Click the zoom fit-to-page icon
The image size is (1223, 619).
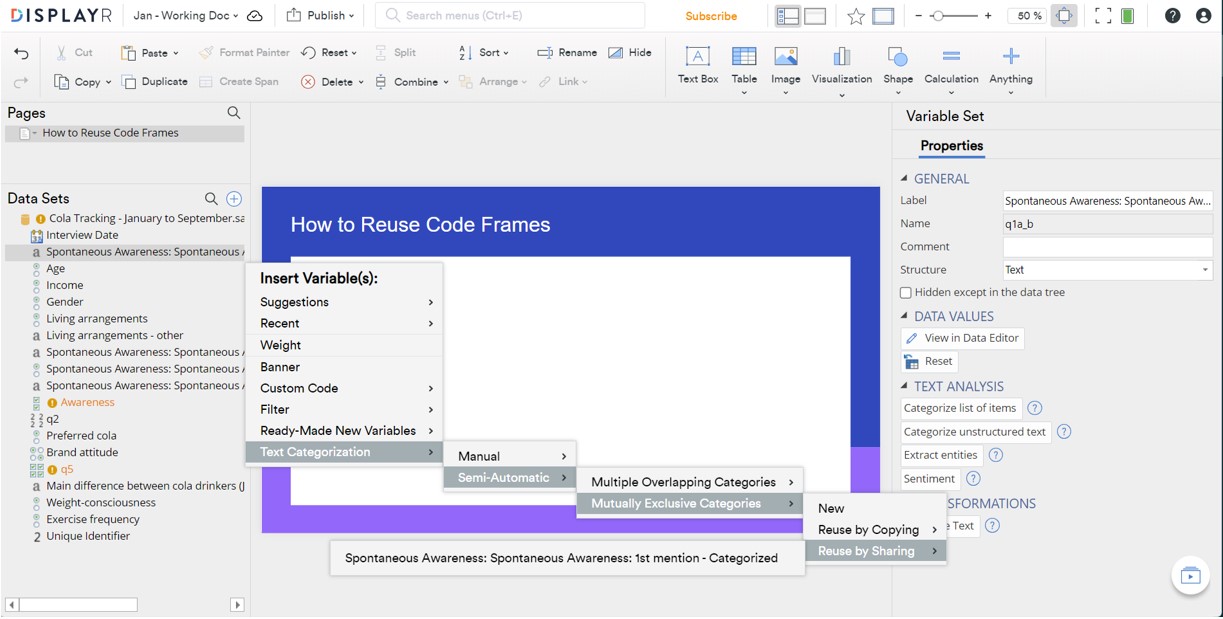(1064, 16)
